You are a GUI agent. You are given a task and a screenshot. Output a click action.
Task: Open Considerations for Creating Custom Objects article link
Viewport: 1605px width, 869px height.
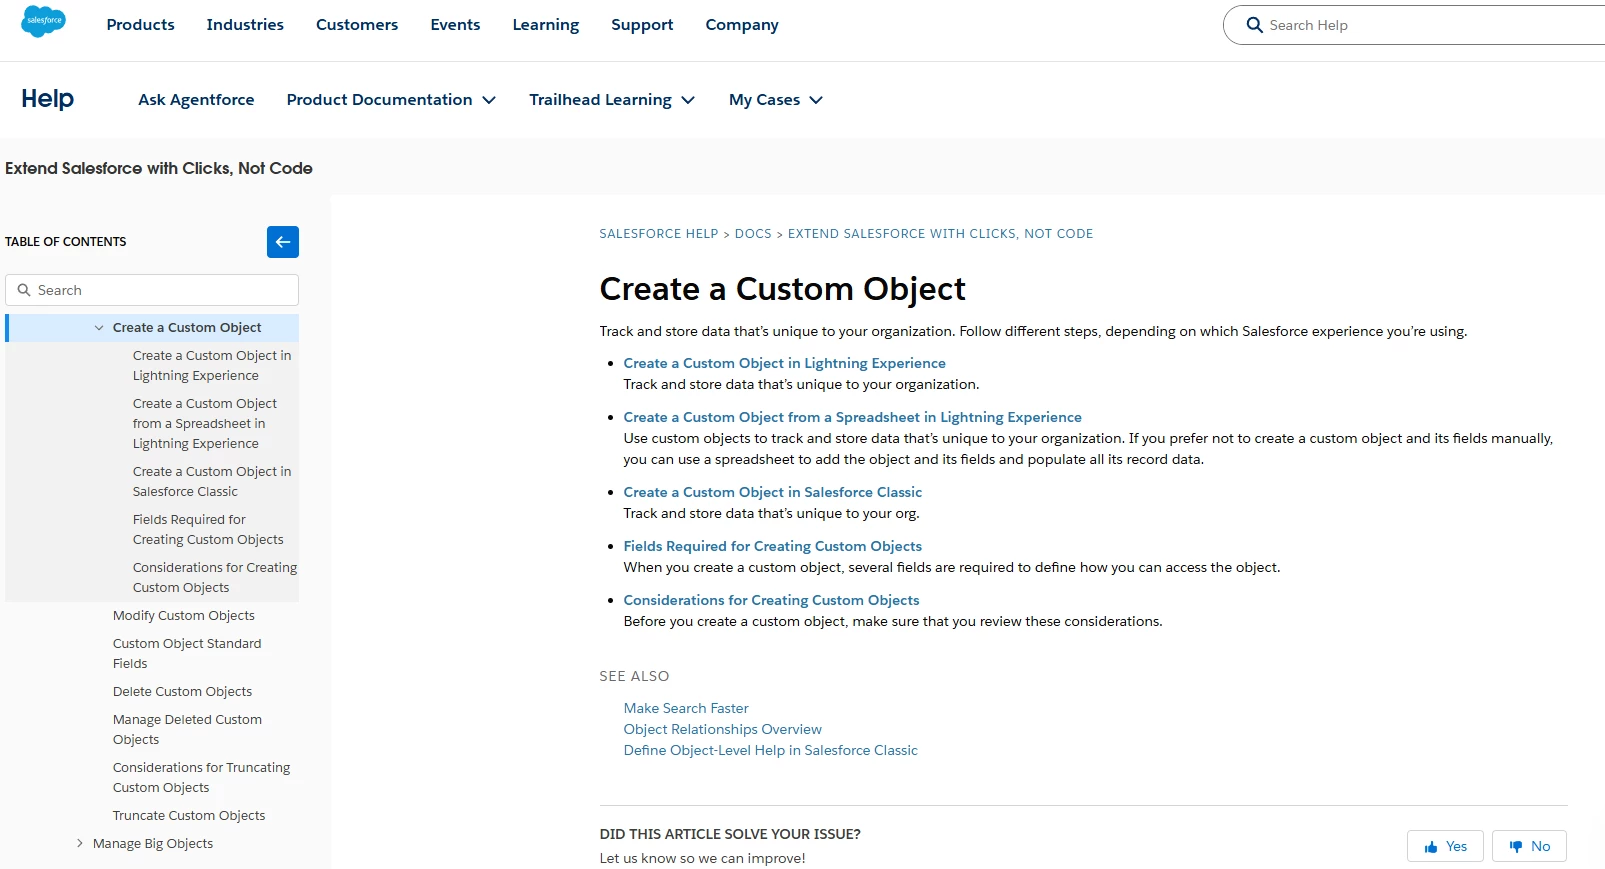pyautogui.click(x=771, y=600)
